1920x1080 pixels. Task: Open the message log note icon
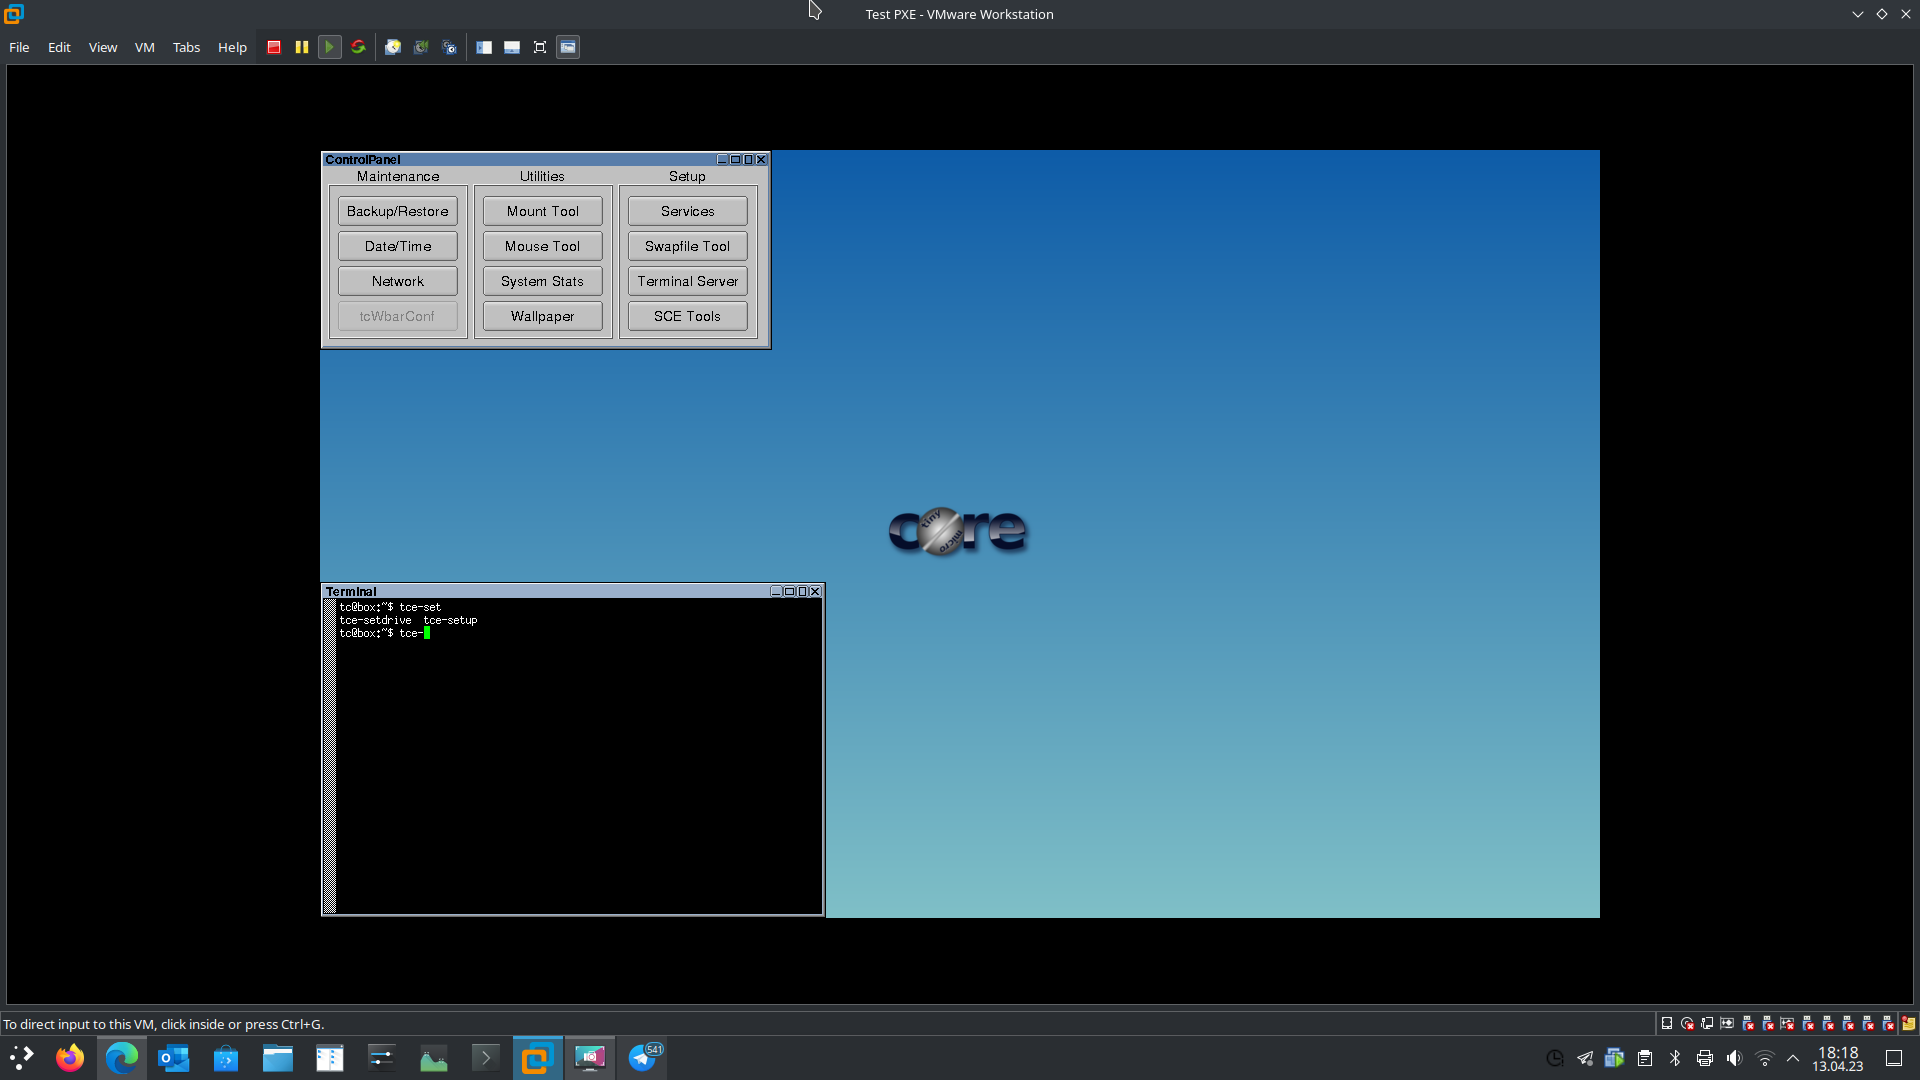(x=1908, y=1023)
